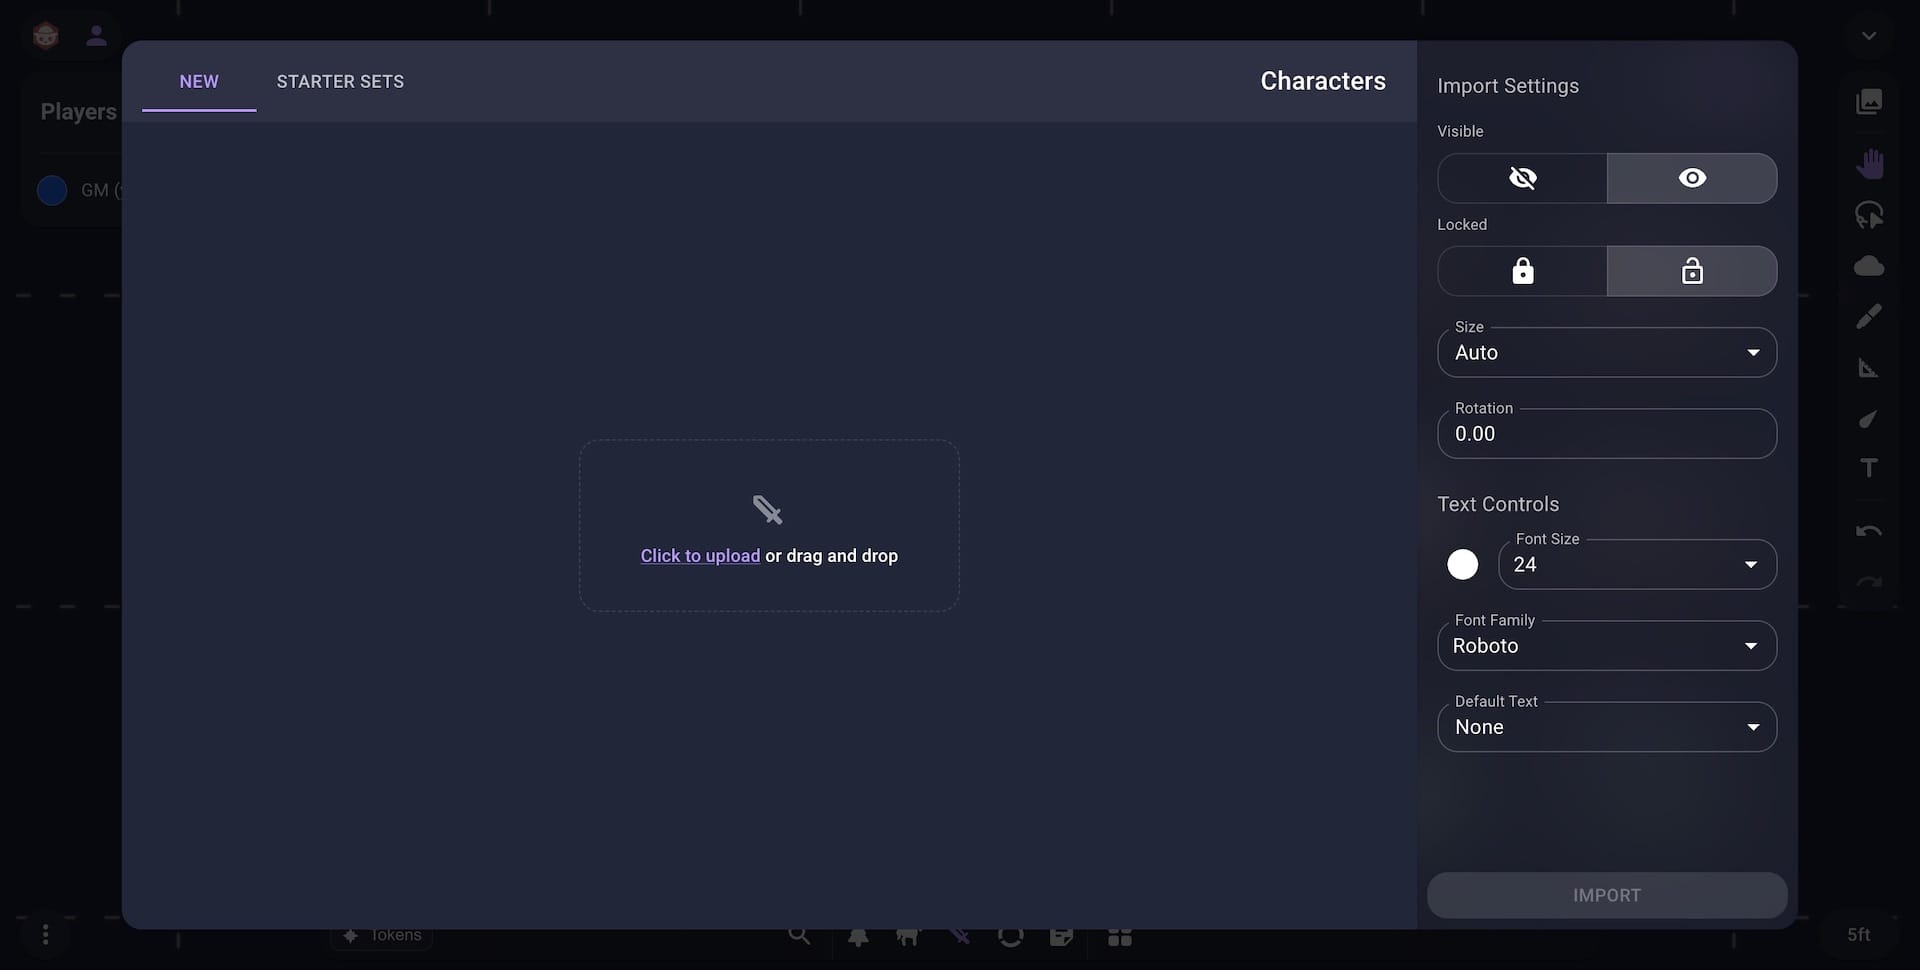The width and height of the screenshot is (1920, 970).
Task: Open the Size dropdown showing Auto
Action: tap(1606, 352)
